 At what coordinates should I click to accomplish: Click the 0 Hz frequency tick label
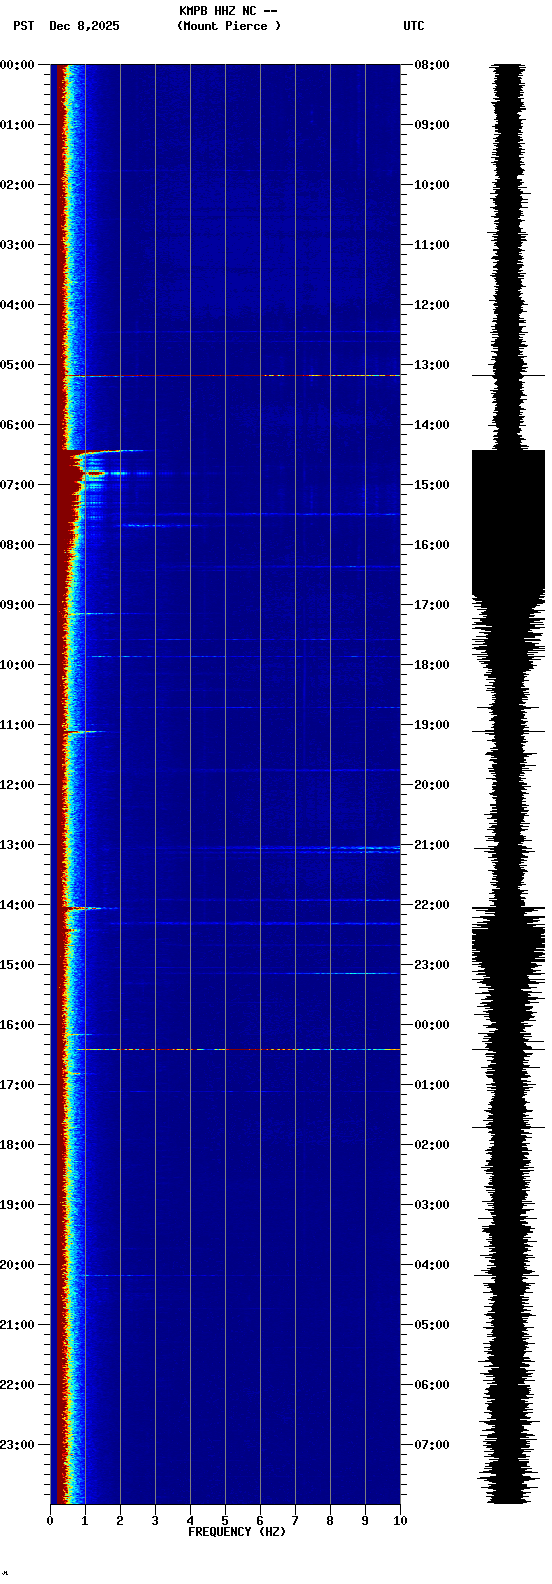(x=50, y=1521)
